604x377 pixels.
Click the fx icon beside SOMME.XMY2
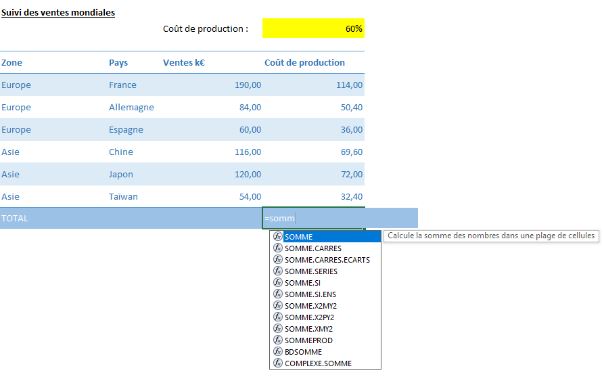(278, 328)
